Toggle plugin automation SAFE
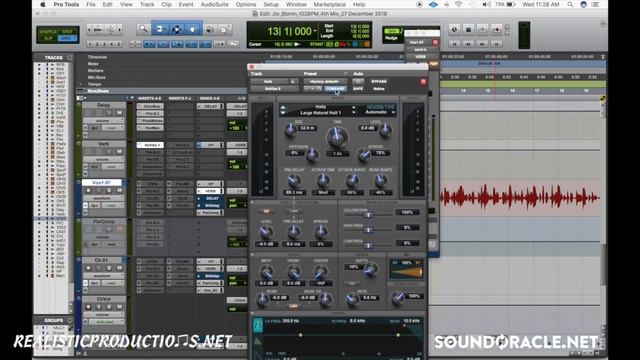Image resolution: width=640 pixels, height=360 pixels. point(358,89)
